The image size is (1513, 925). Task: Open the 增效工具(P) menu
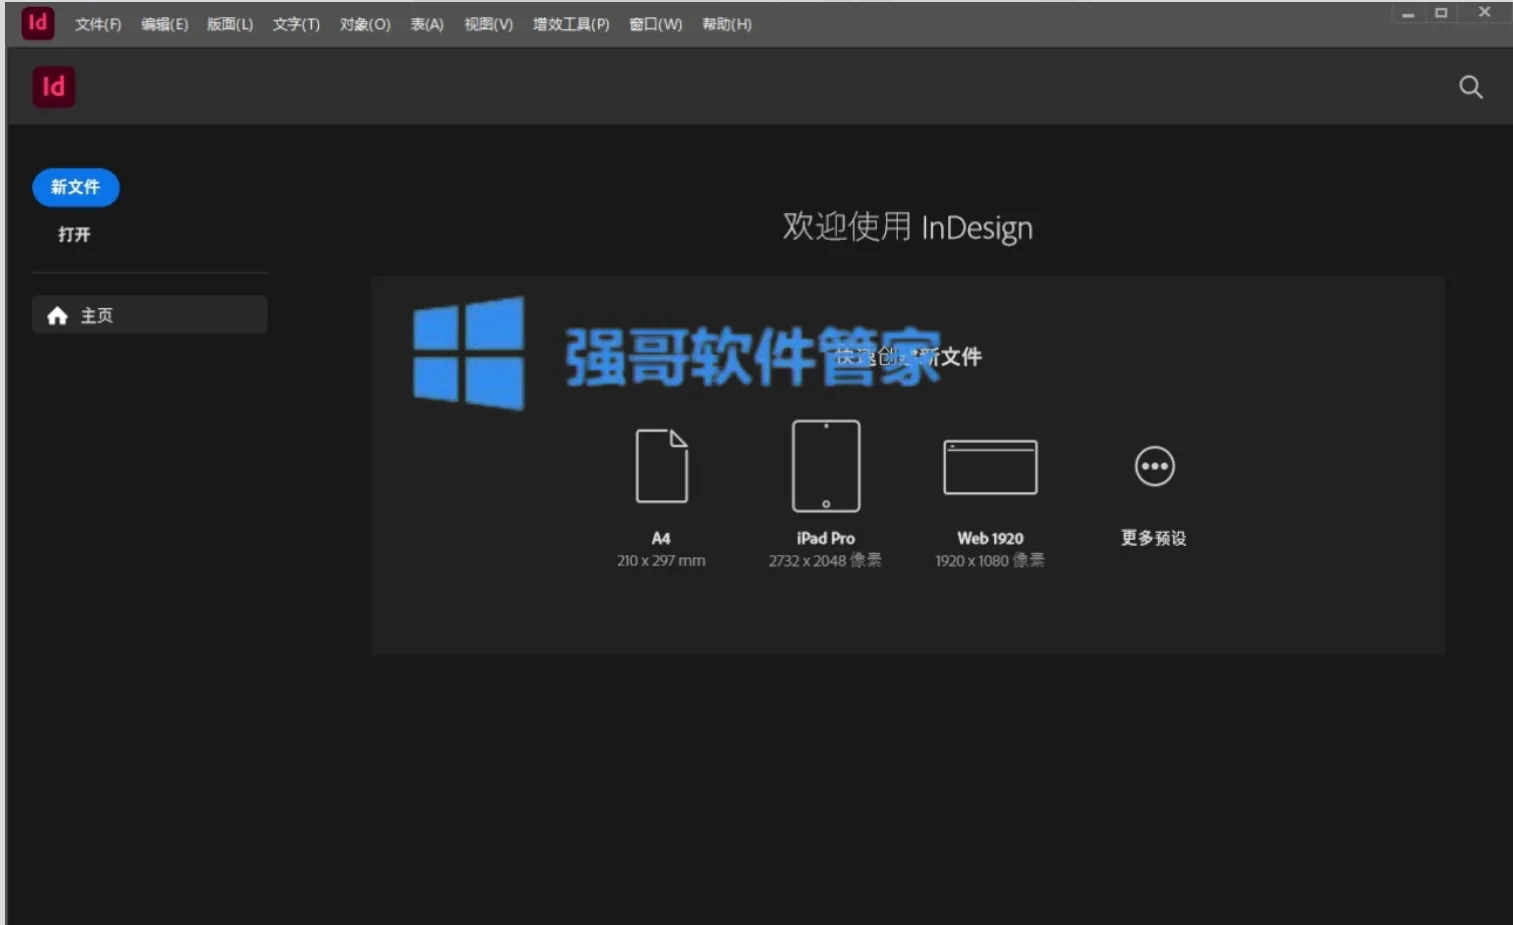pos(571,24)
